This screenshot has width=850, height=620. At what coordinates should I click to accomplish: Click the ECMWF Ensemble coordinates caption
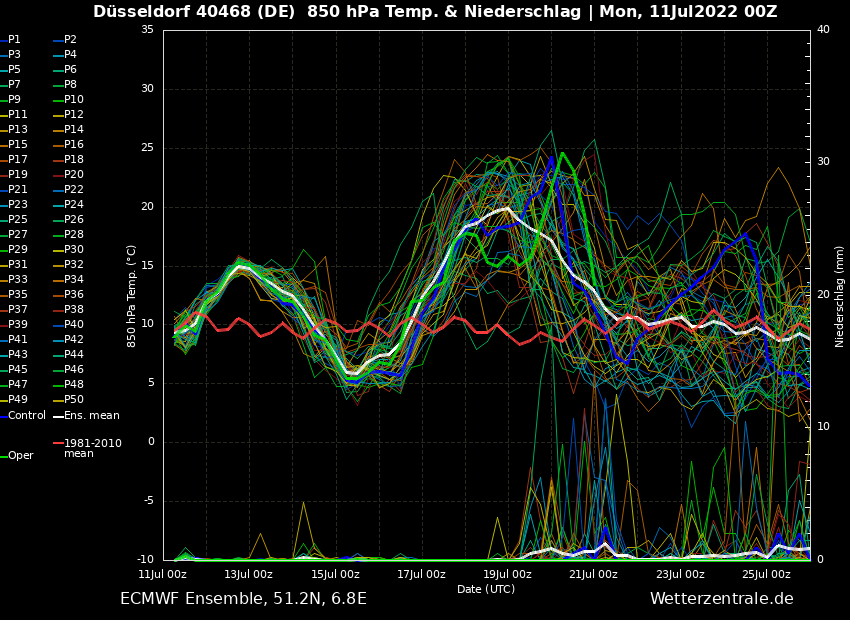243,599
